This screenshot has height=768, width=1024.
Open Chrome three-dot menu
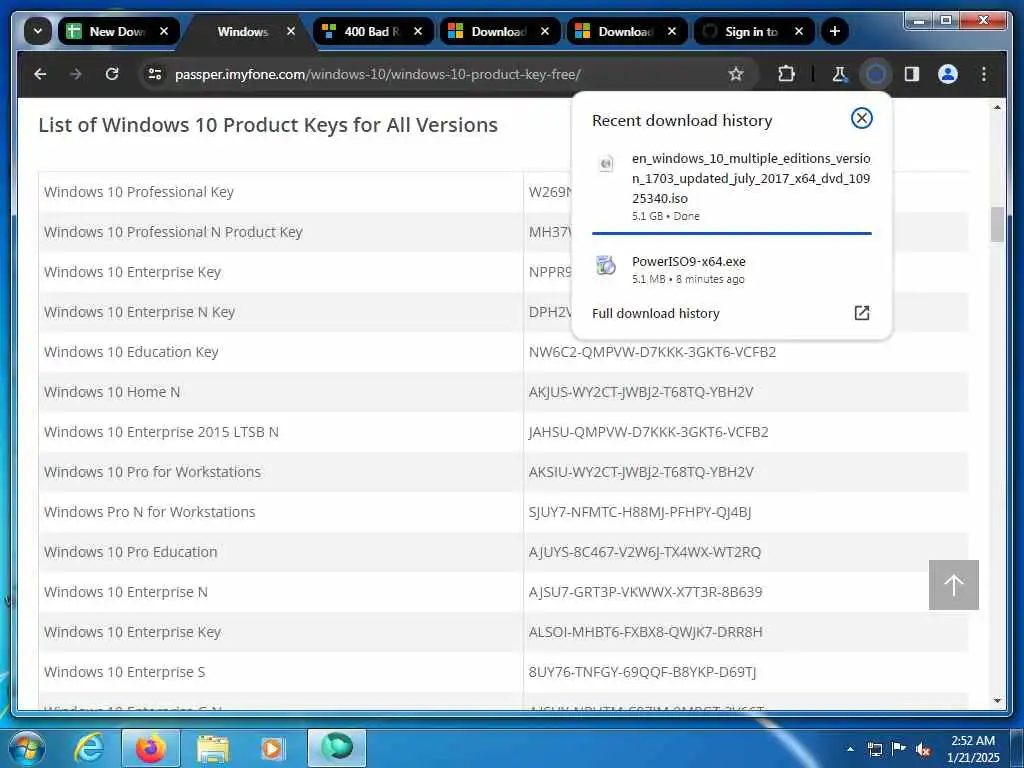click(984, 74)
